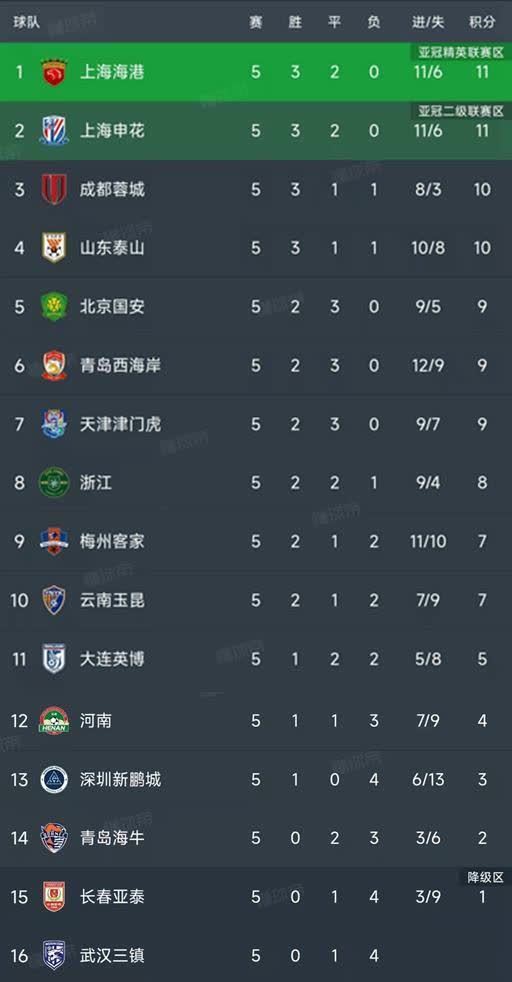This screenshot has width=512, height=982.
Task: Select the 积分 column header
Action: coord(482,22)
